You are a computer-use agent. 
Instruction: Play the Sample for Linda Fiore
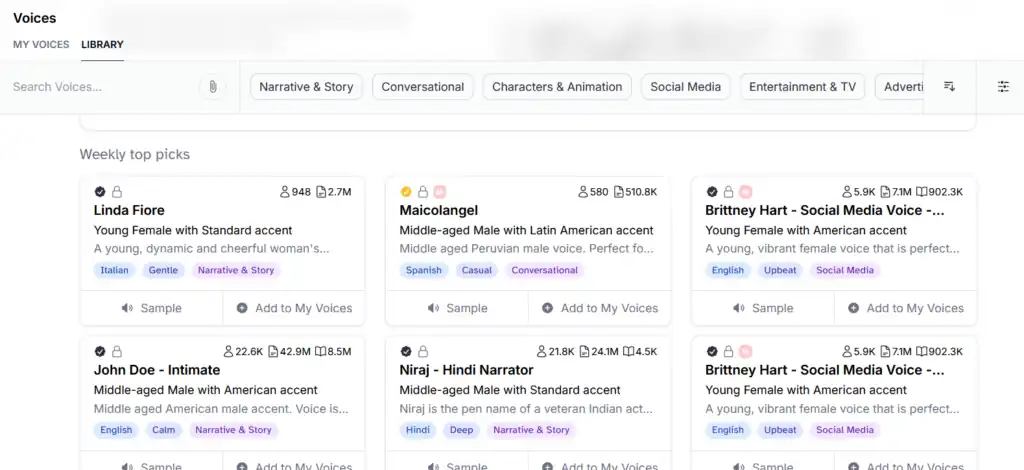coord(152,308)
